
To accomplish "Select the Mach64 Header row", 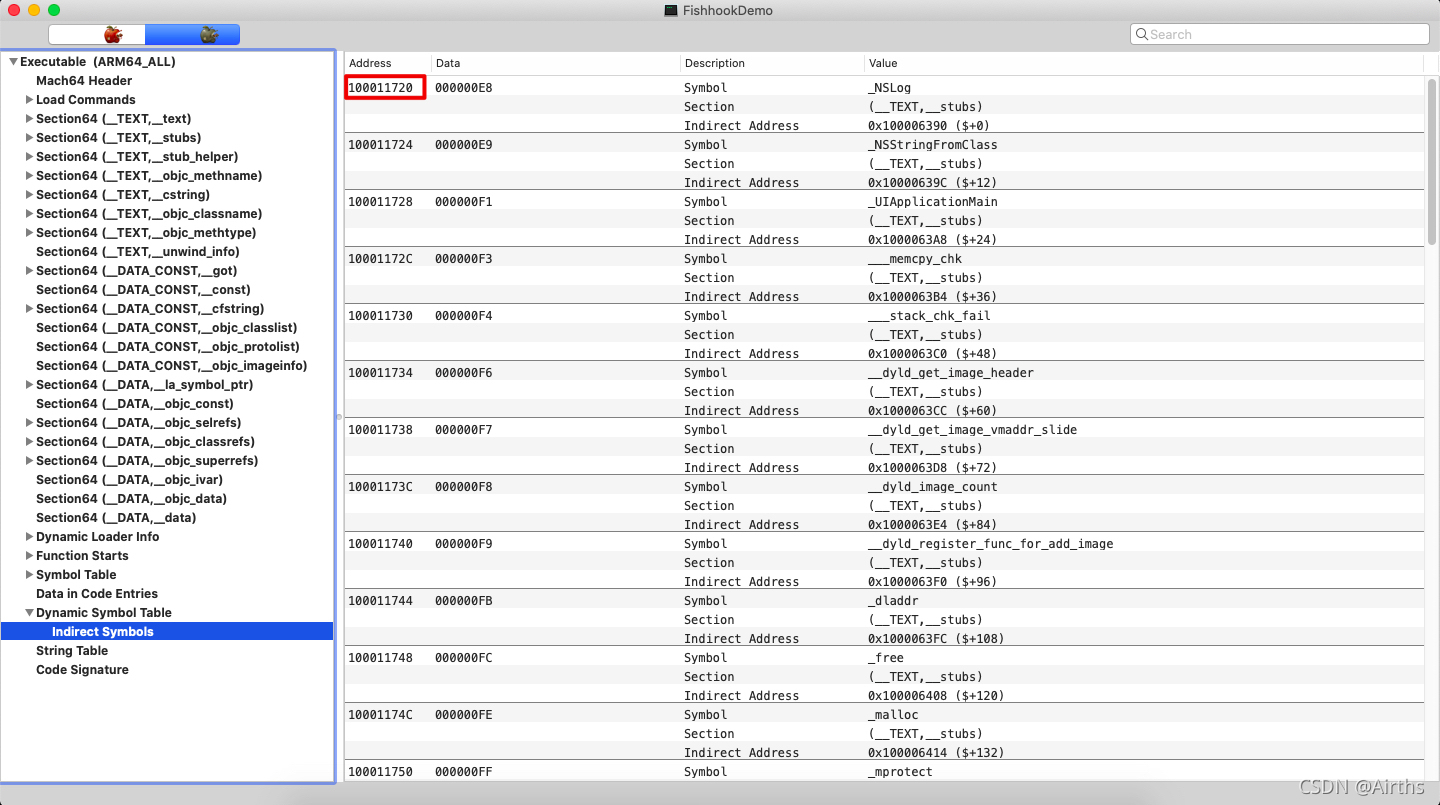I will (x=167, y=81).
